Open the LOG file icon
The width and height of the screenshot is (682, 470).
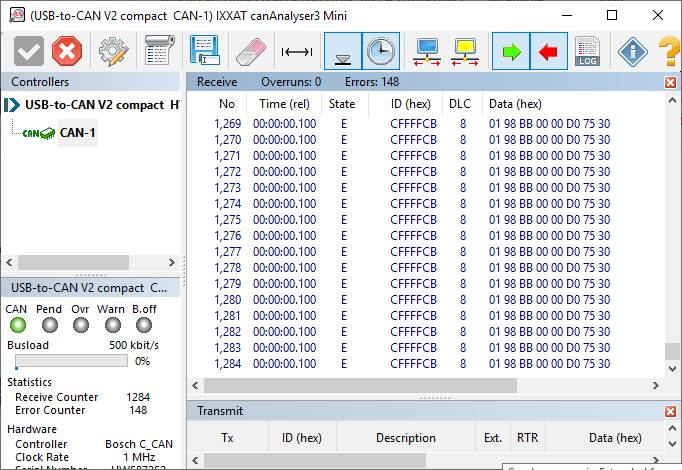[x=588, y=51]
